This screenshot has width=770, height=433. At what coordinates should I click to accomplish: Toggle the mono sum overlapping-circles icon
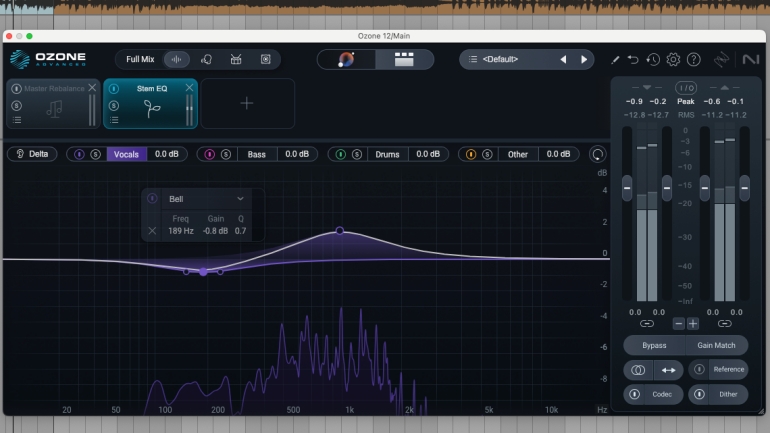(638, 370)
